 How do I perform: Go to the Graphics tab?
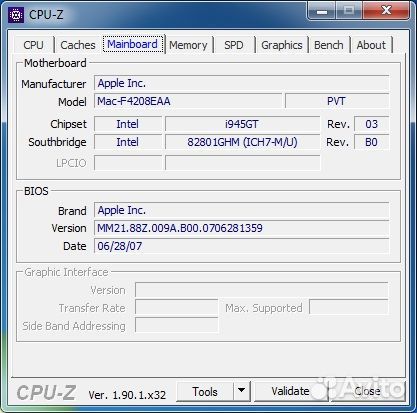pos(282,45)
